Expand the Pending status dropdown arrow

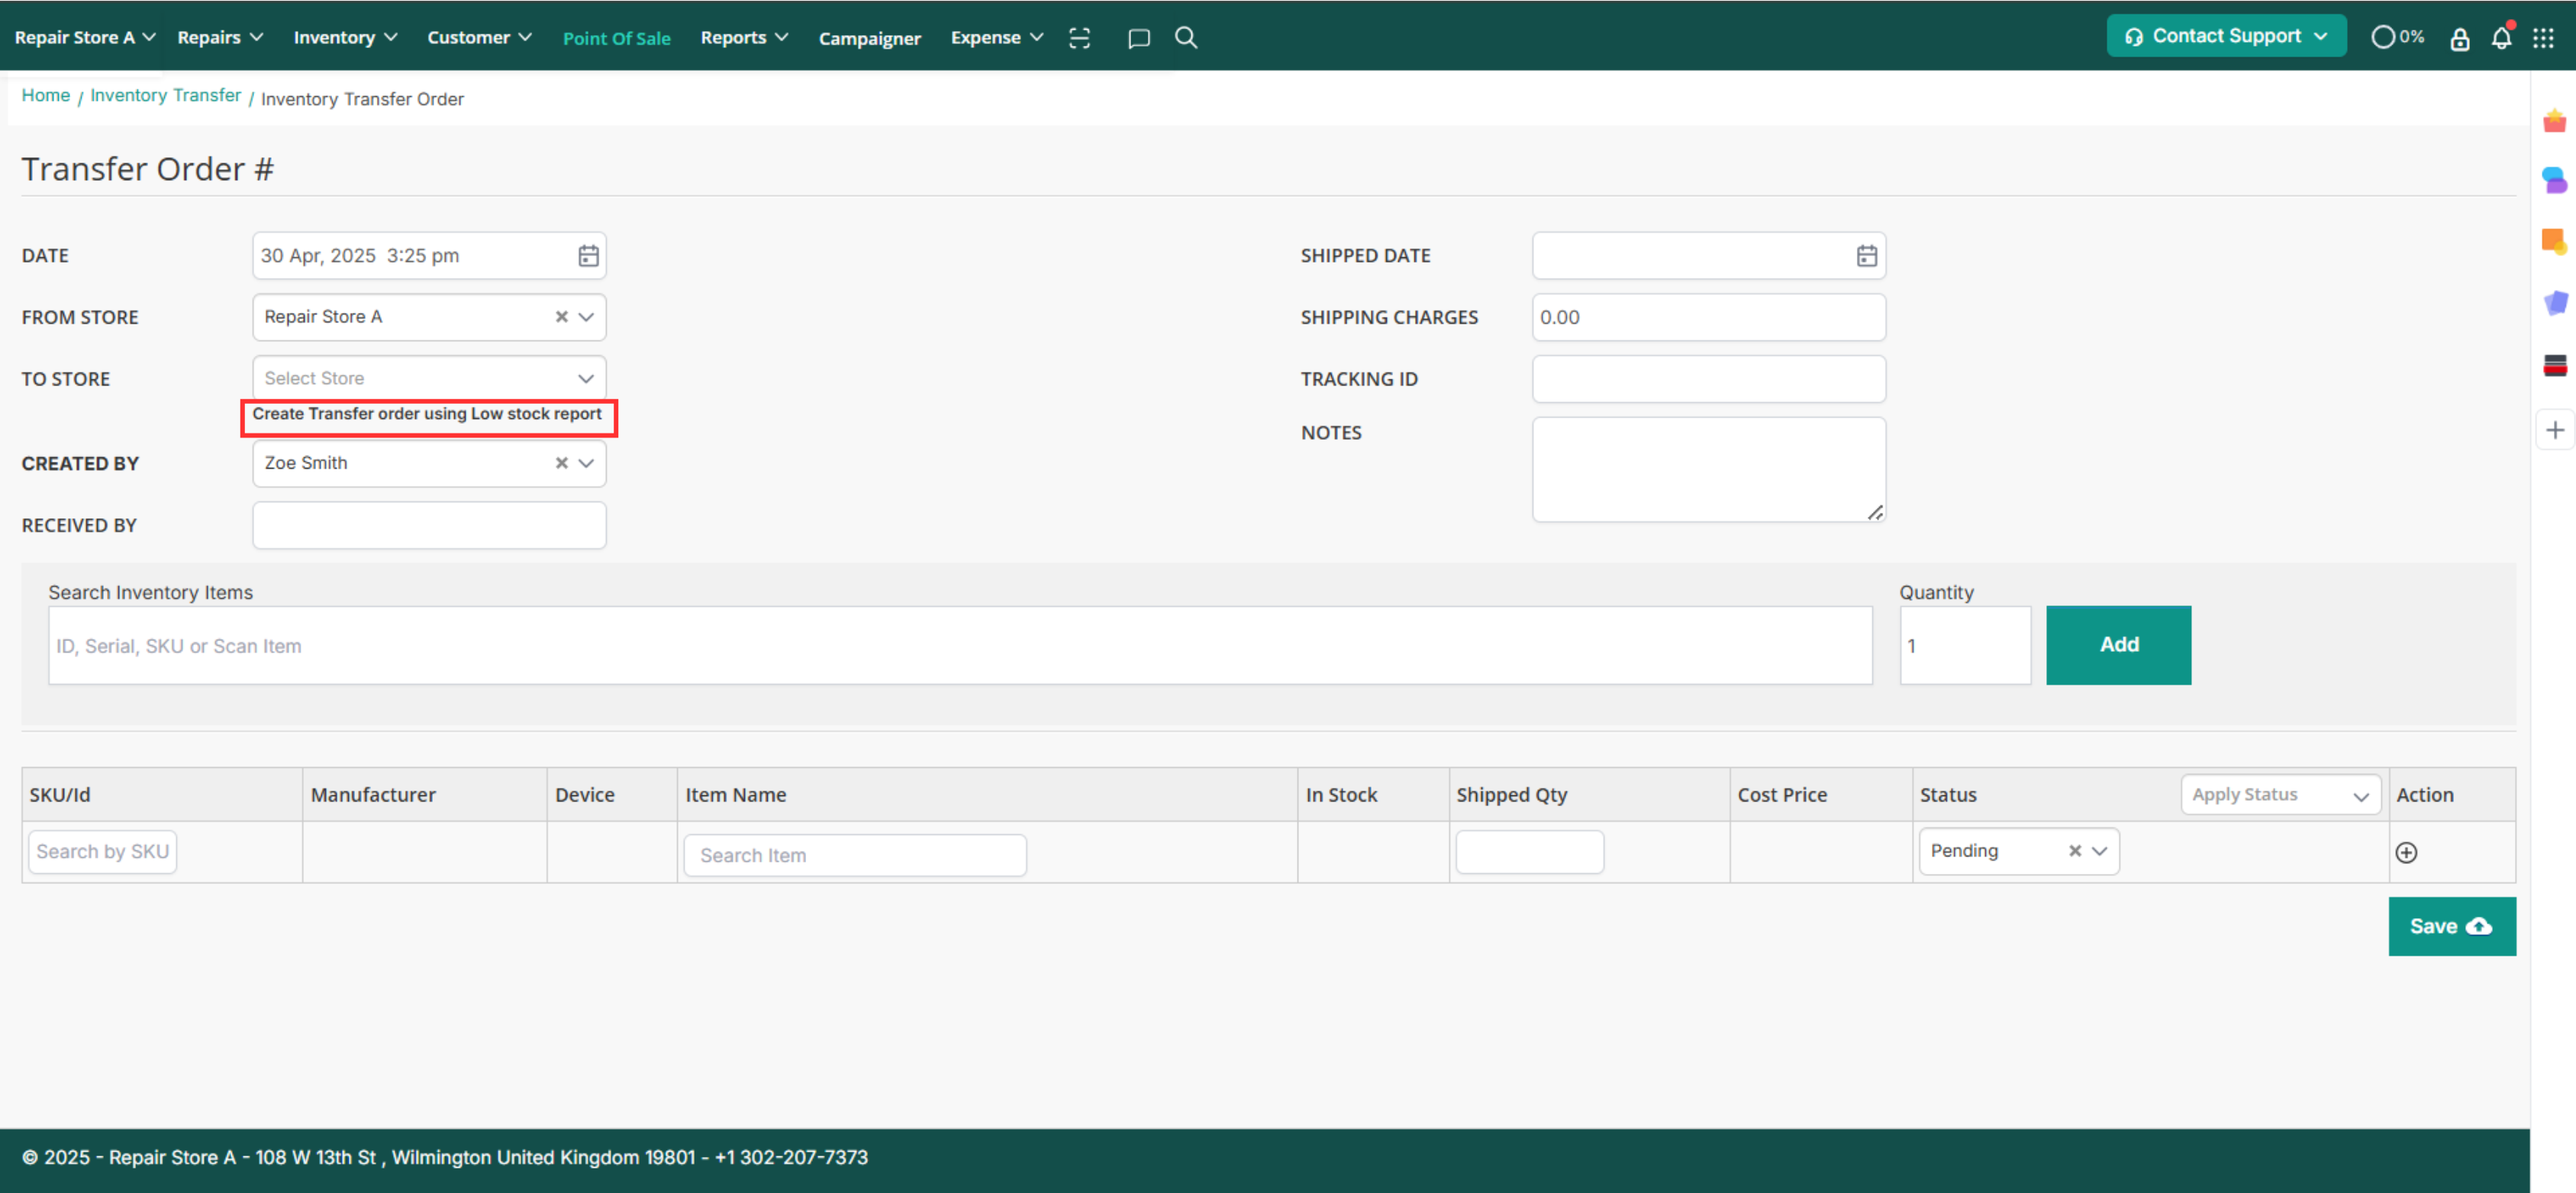point(2099,851)
